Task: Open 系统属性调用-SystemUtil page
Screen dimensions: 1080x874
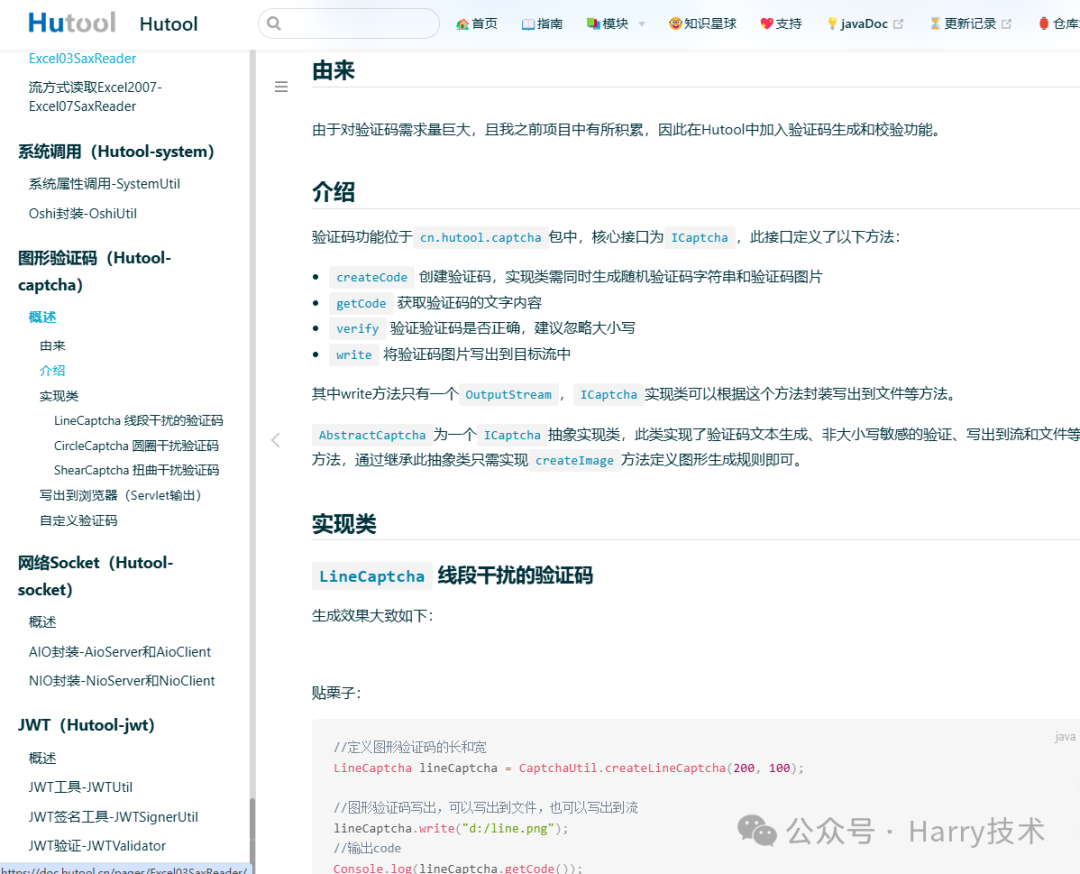Action: click(104, 184)
